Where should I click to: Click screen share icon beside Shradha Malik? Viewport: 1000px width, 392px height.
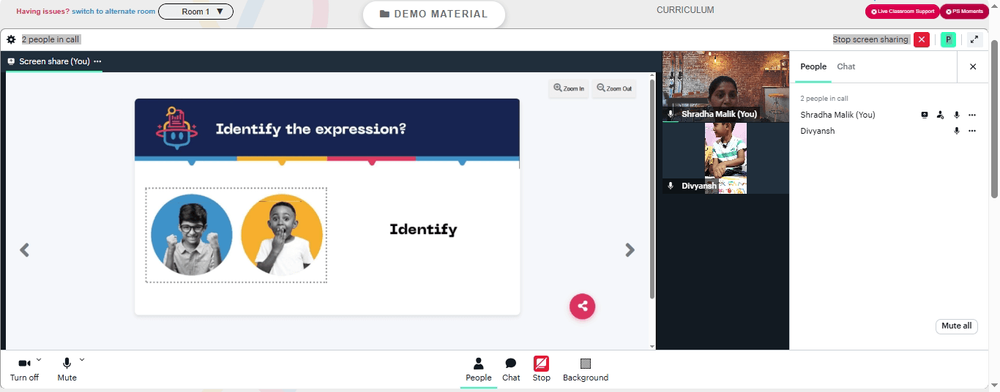(924, 115)
